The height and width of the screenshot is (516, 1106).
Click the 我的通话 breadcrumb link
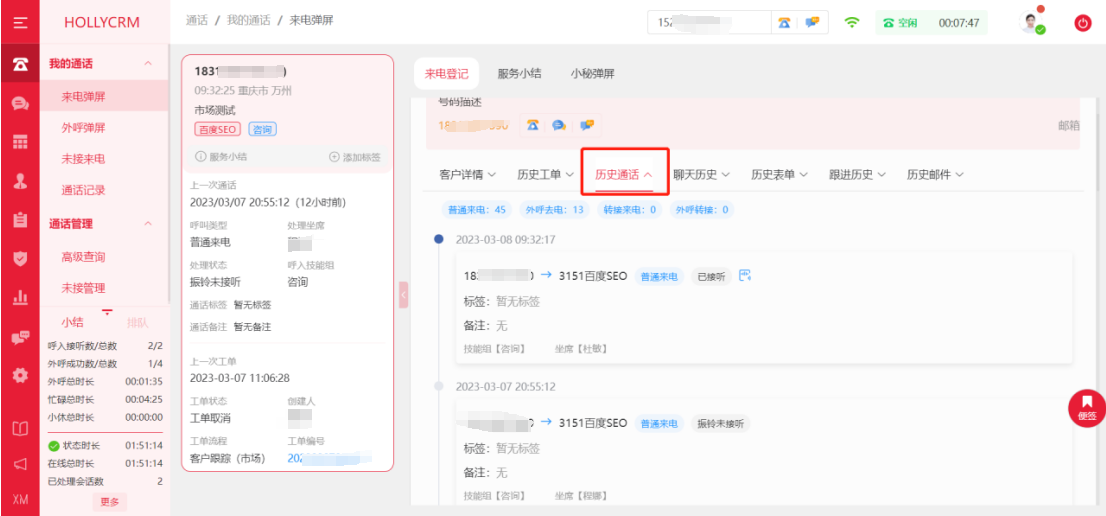(248, 20)
